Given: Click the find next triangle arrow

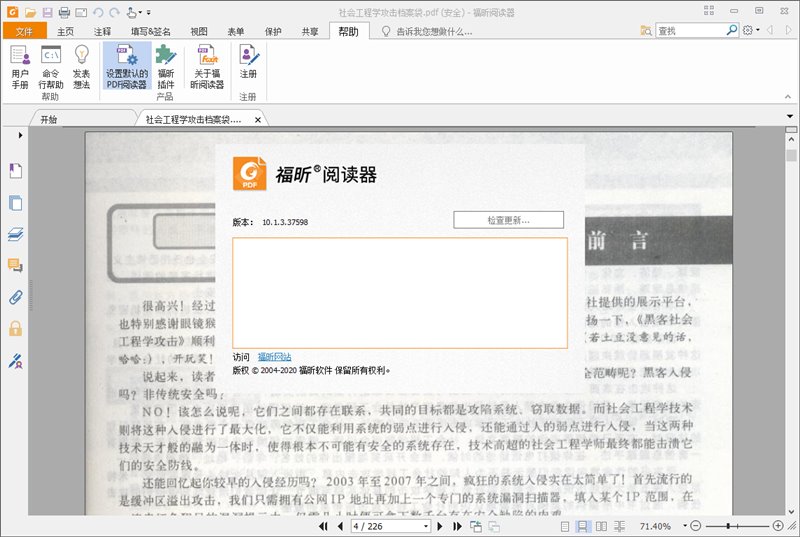Looking at the screenshot, I should (788, 31).
